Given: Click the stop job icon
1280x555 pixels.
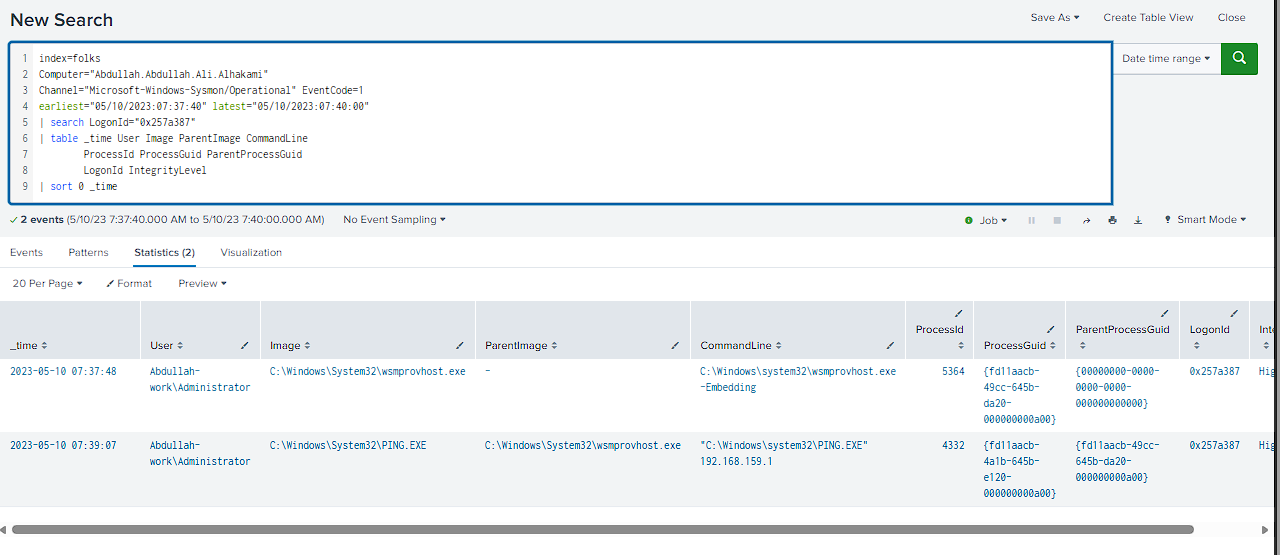Looking at the screenshot, I should click(1057, 220).
